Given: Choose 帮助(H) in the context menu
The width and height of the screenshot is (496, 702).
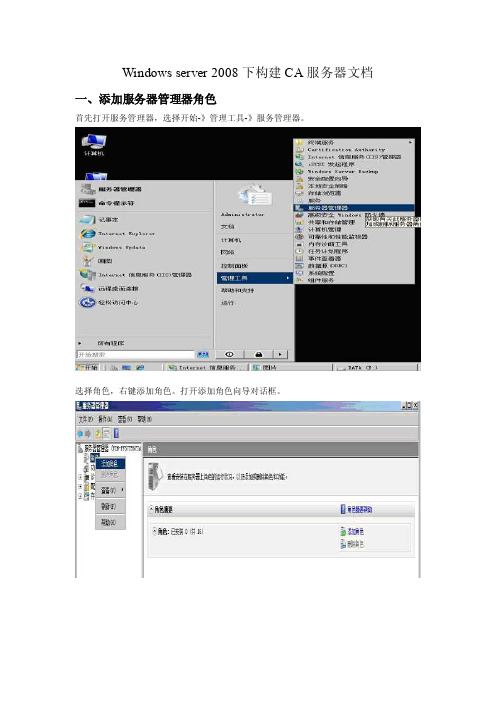Looking at the screenshot, I should pos(110,522).
